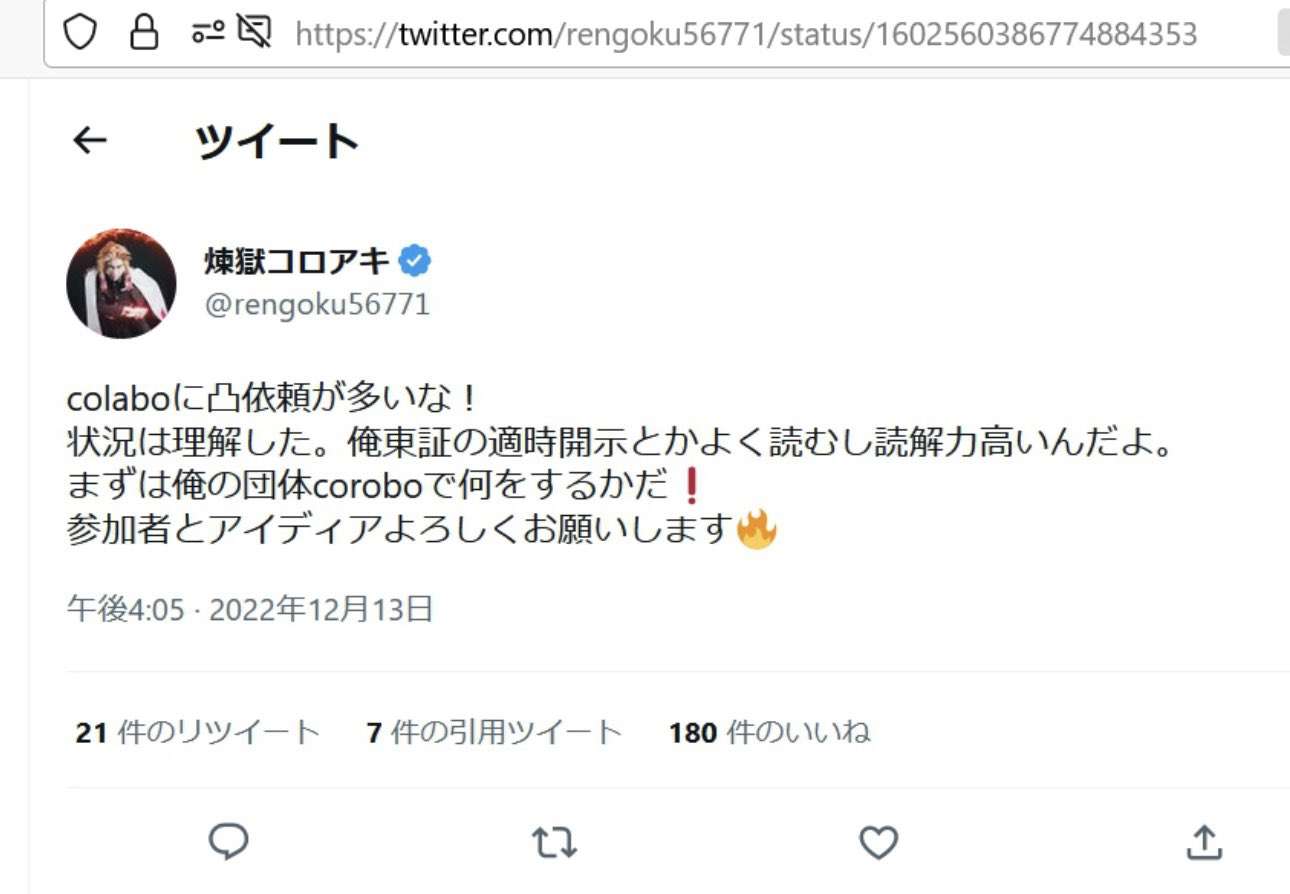The height and width of the screenshot is (894, 1290).
Task: Focus the twitter.com address bar URL
Action: pos(746,34)
